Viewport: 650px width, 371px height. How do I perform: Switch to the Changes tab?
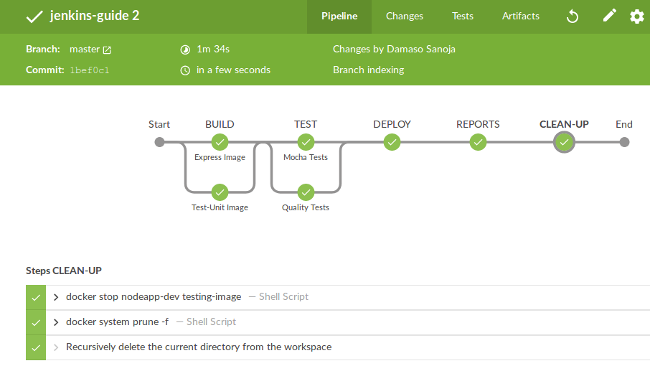point(405,16)
